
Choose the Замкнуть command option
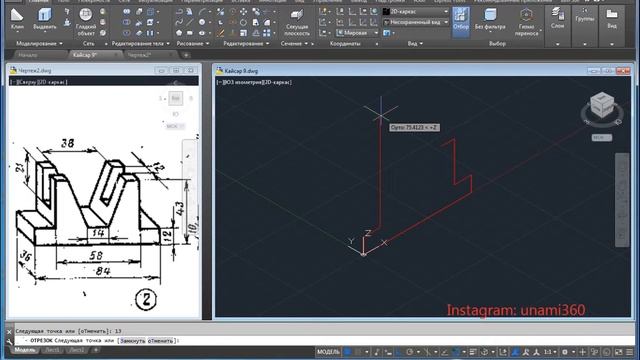pos(133,340)
